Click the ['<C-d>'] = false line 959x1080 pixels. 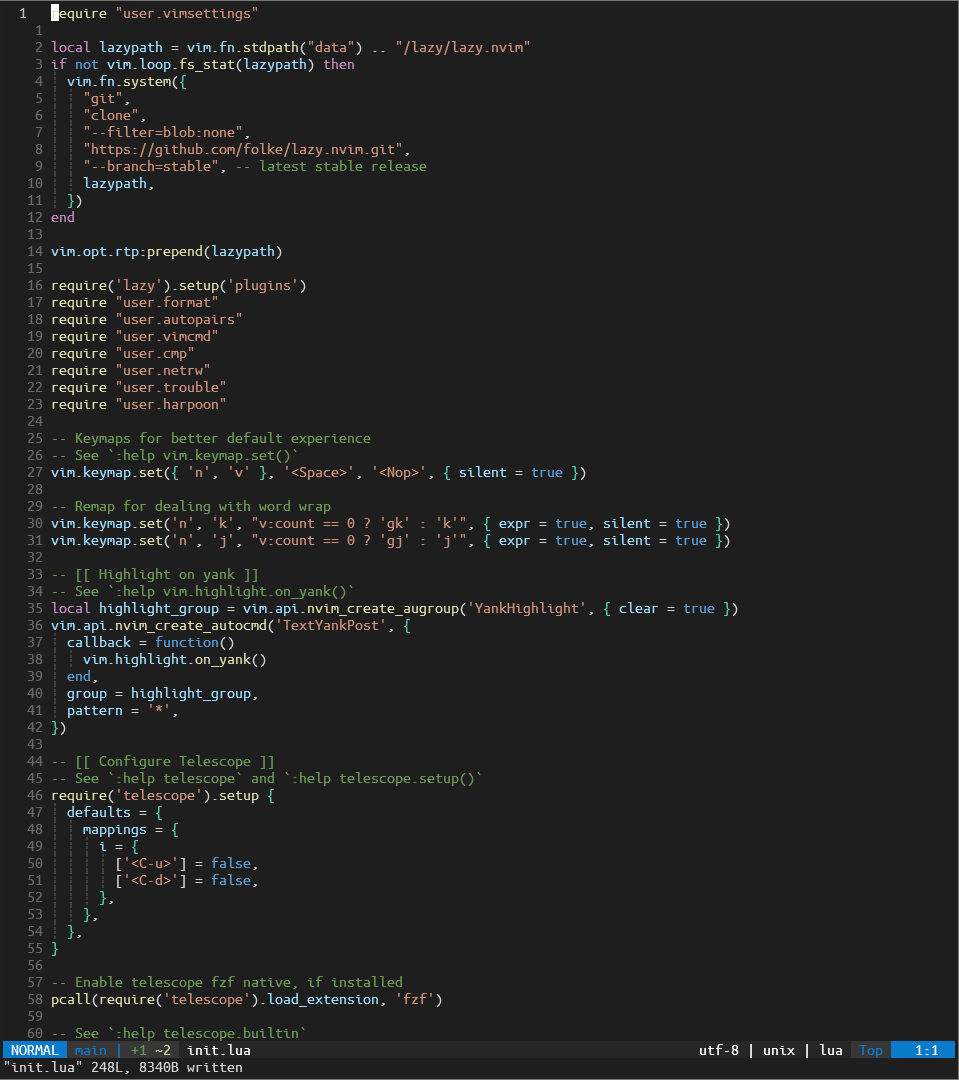point(187,880)
